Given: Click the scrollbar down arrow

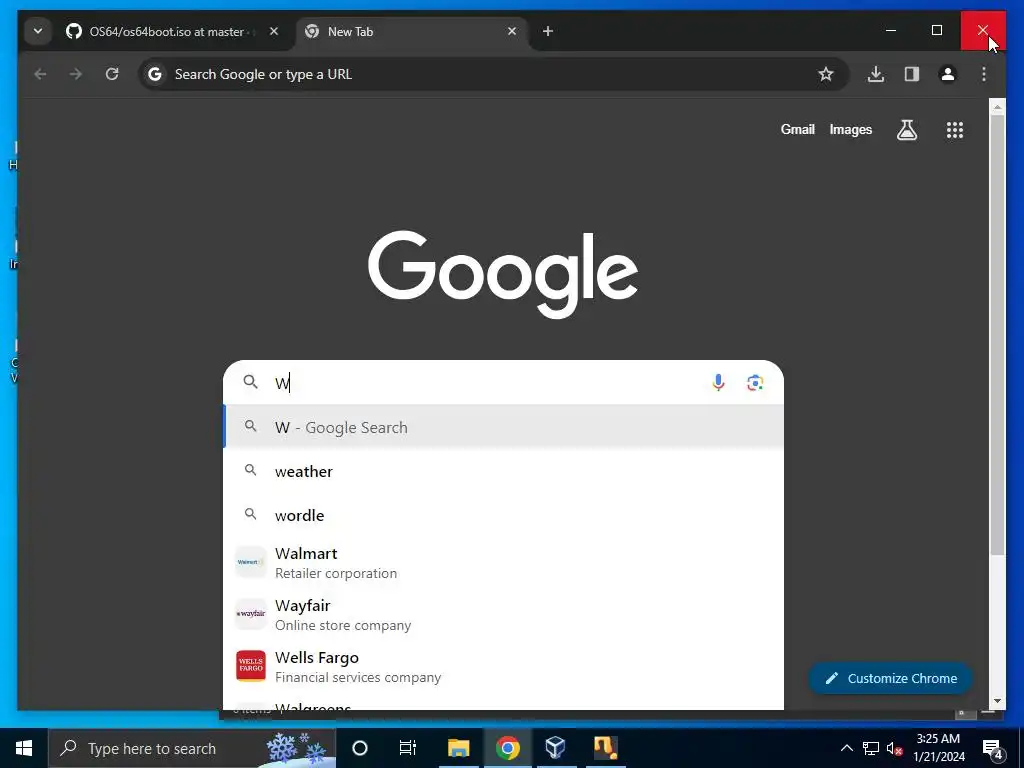Looking at the screenshot, I should [x=997, y=701].
